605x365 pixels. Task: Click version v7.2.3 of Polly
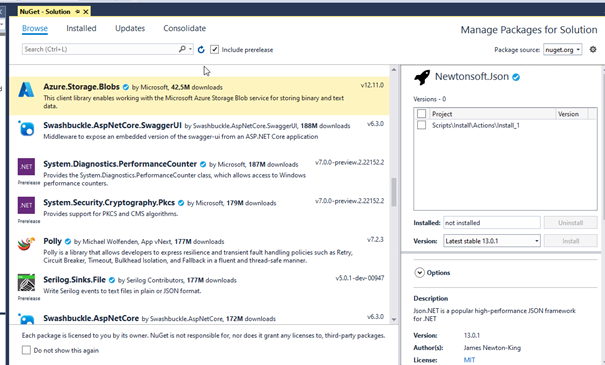tap(375, 240)
